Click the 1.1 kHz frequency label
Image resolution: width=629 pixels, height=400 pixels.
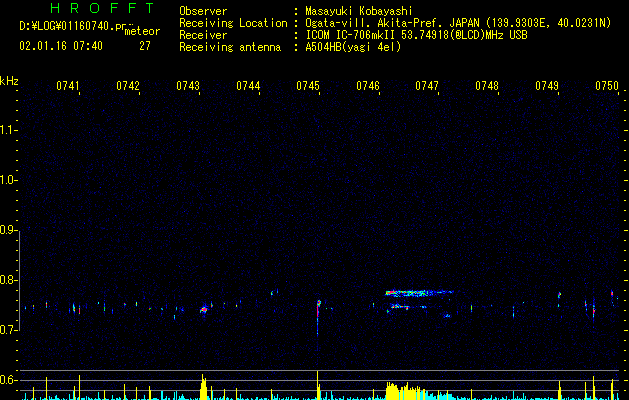(8, 130)
